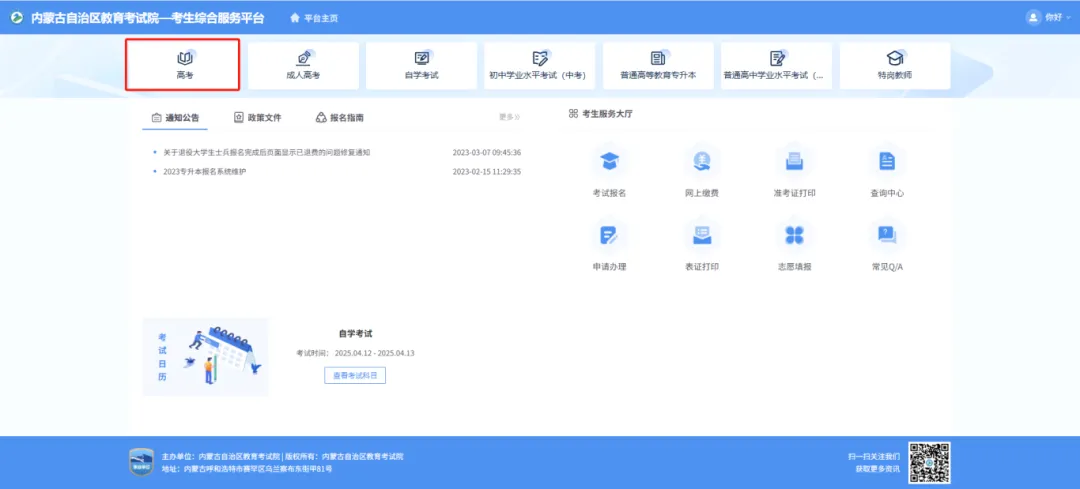Click the 准考证打印 printer icon
Viewport: 1080px width, 489px height.
pyautogui.click(x=794, y=163)
